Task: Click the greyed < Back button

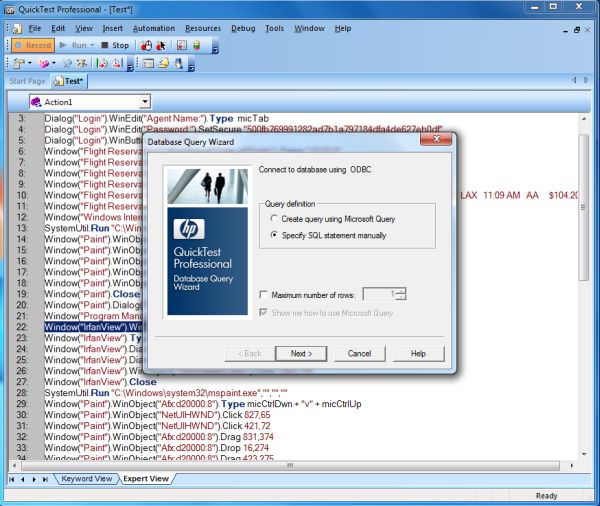Action: pyautogui.click(x=249, y=353)
